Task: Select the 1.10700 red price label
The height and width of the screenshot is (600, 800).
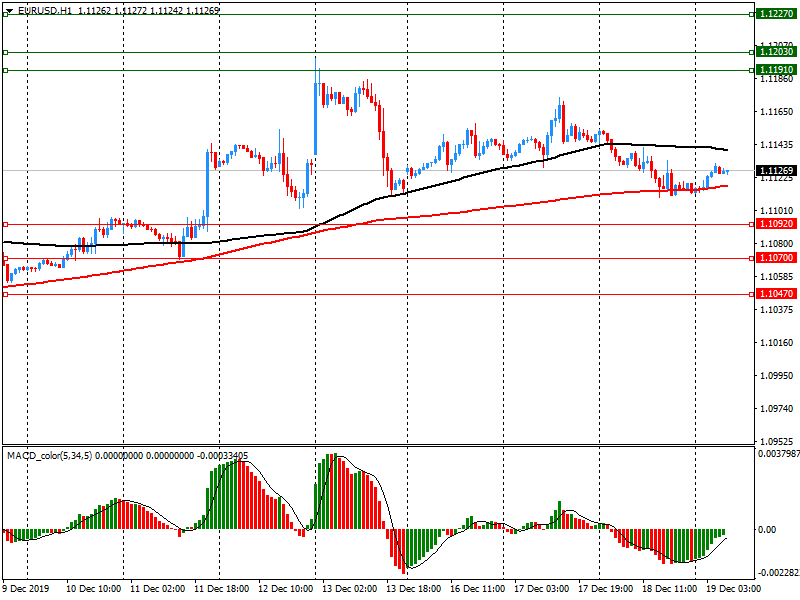Action: [777, 258]
